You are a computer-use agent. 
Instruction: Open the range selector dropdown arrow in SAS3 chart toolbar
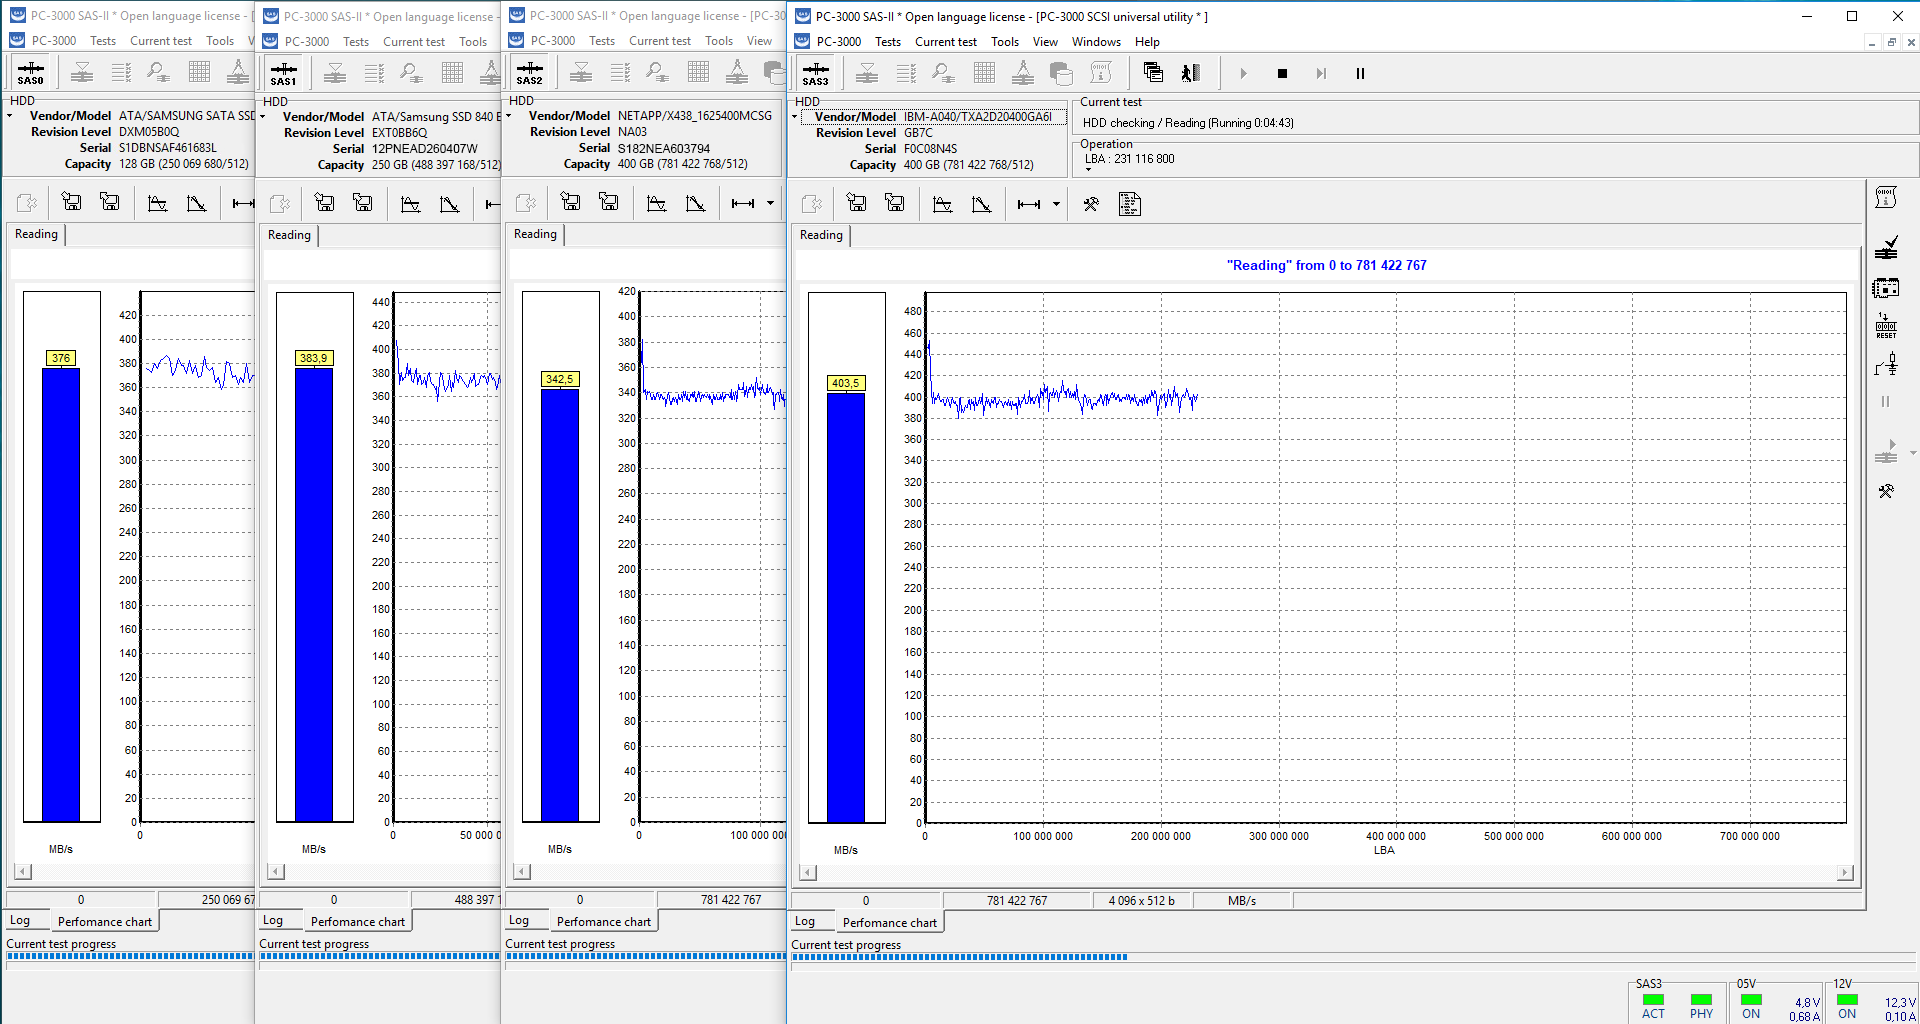coord(1056,204)
